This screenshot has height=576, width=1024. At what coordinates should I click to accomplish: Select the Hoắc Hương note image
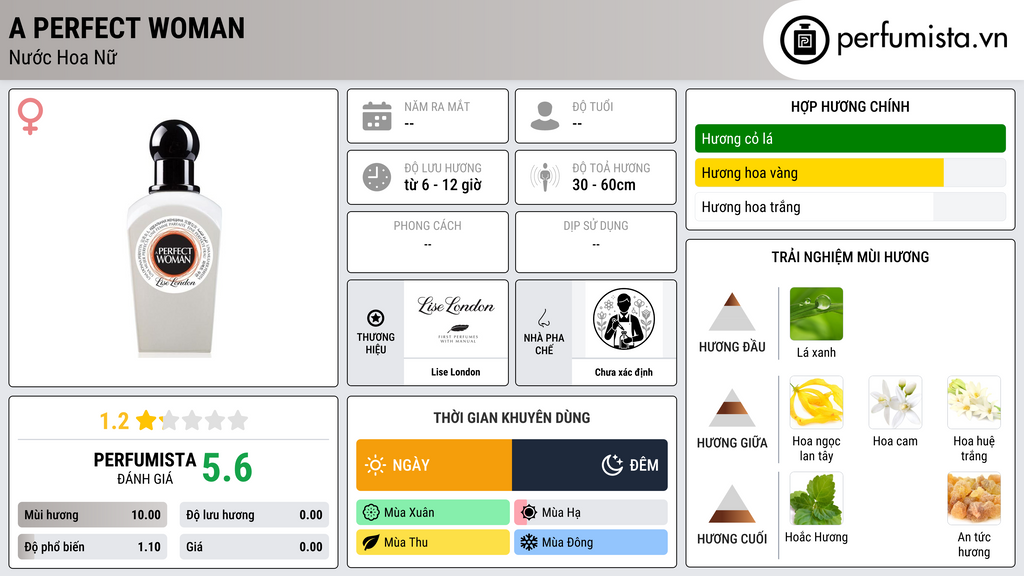[x=816, y=498]
